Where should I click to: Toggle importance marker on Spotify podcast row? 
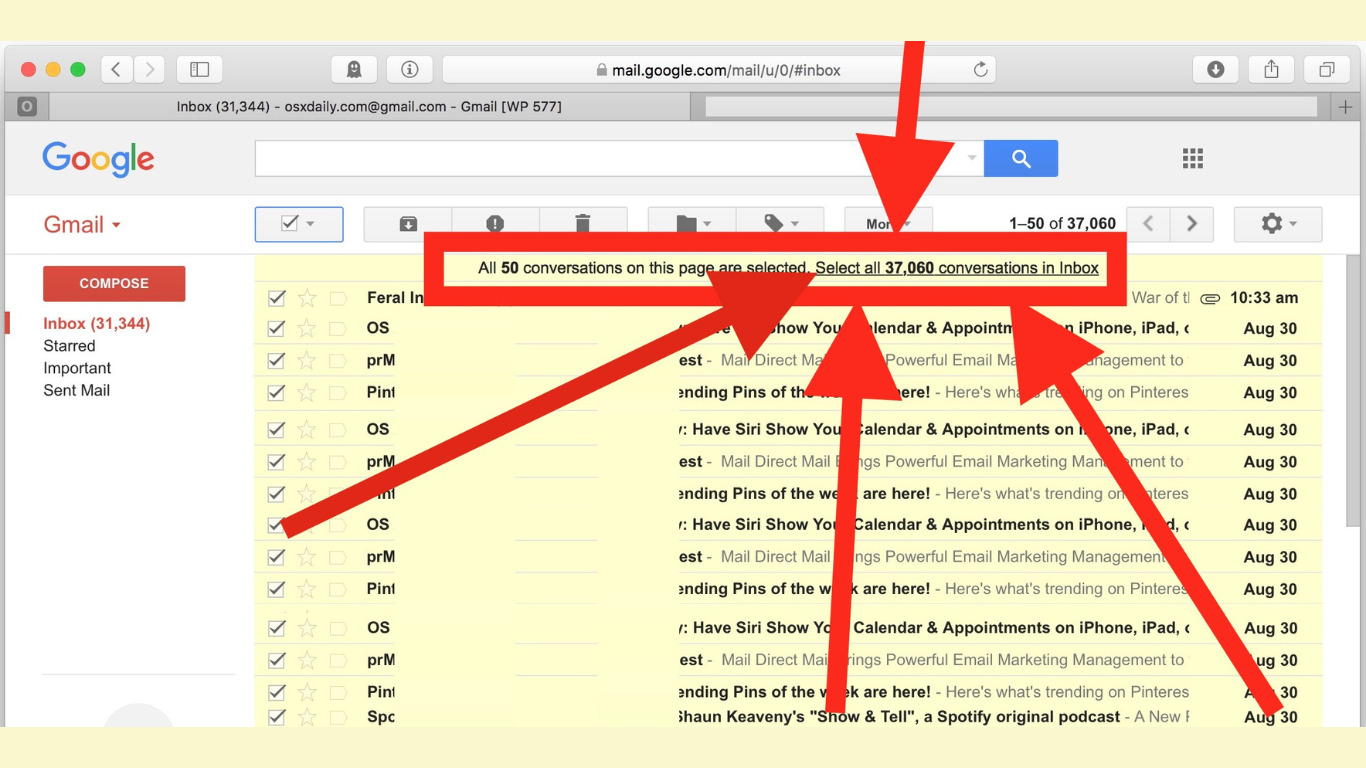coord(338,717)
